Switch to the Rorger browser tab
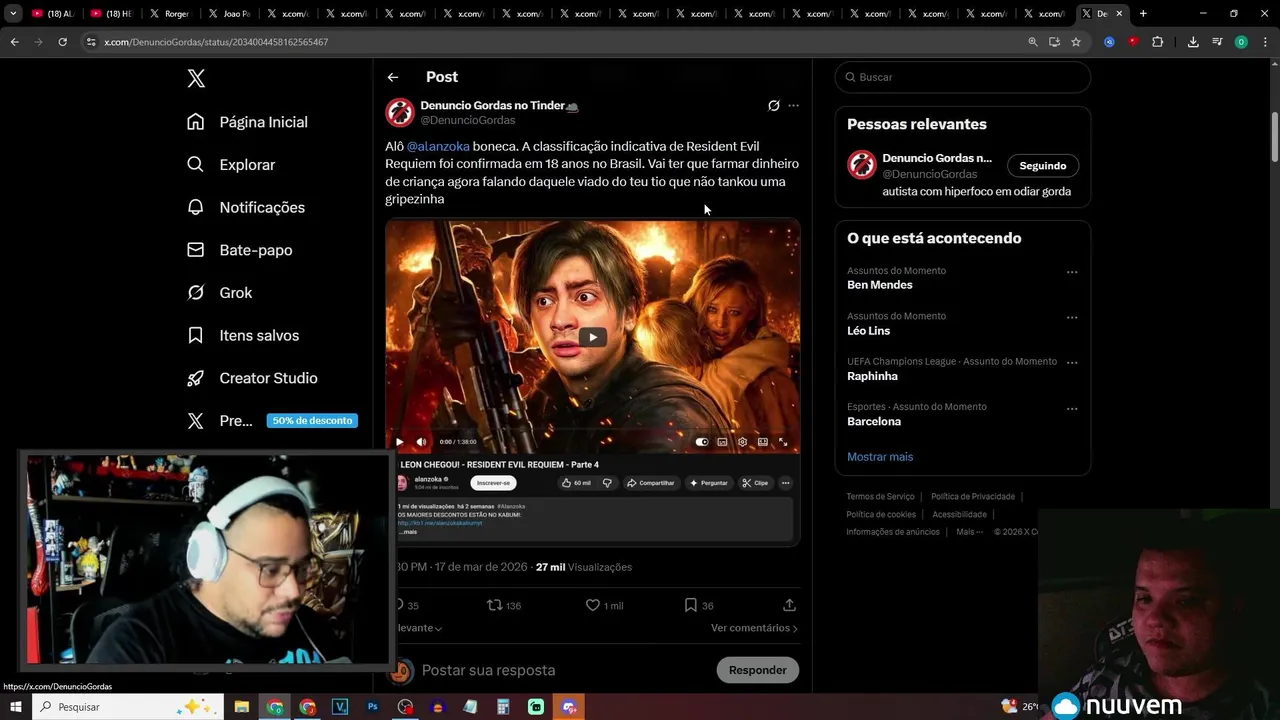Image resolution: width=1280 pixels, height=720 pixels. pos(170,14)
